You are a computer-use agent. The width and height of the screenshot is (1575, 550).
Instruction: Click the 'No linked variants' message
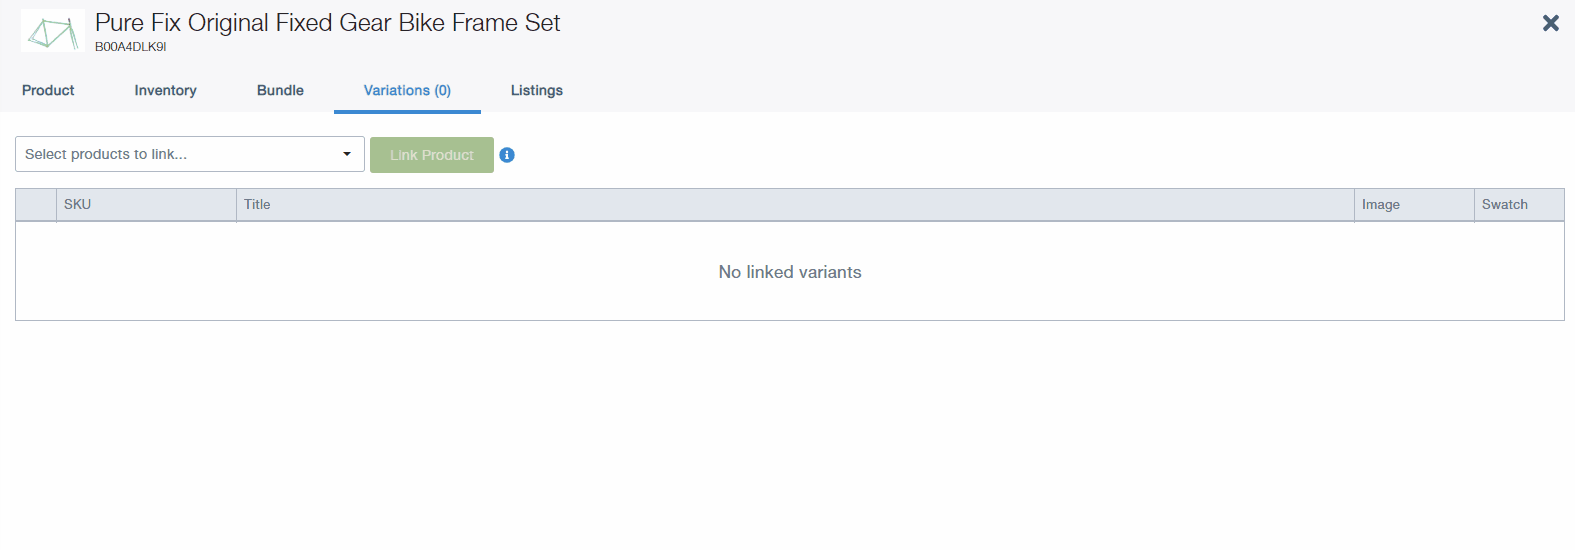pyautogui.click(x=790, y=272)
